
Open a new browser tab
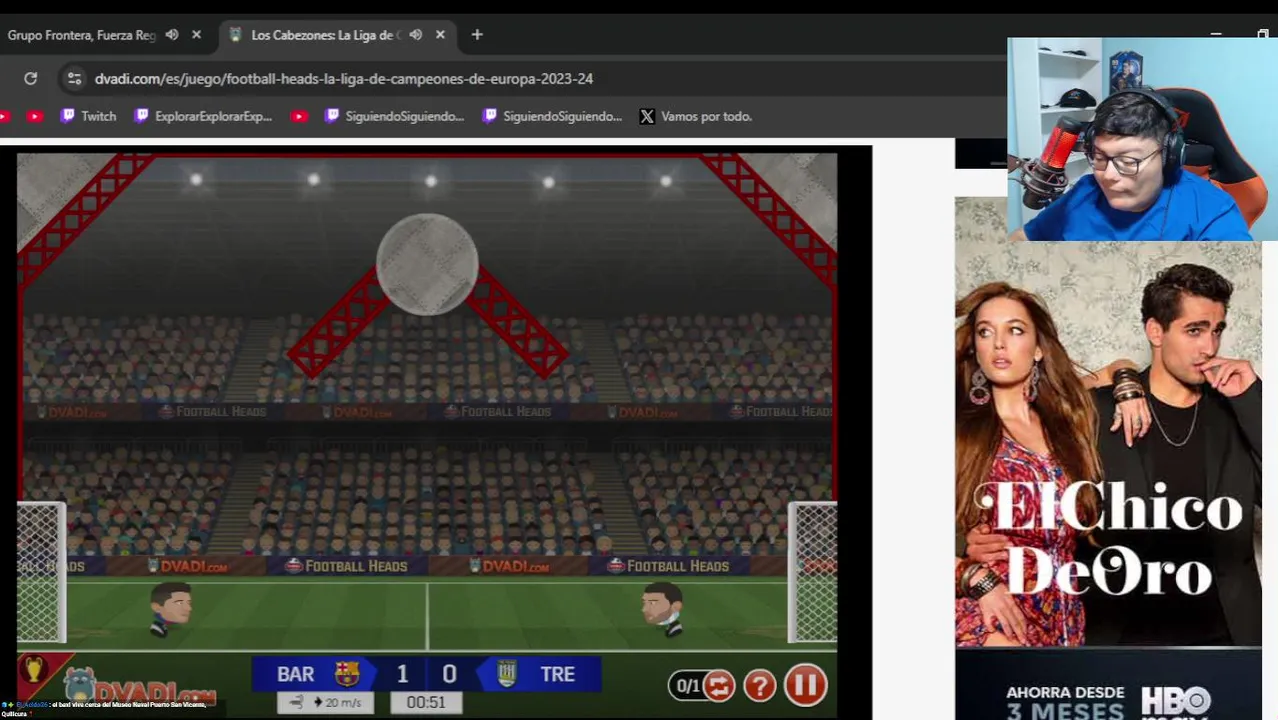click(477, 35)
